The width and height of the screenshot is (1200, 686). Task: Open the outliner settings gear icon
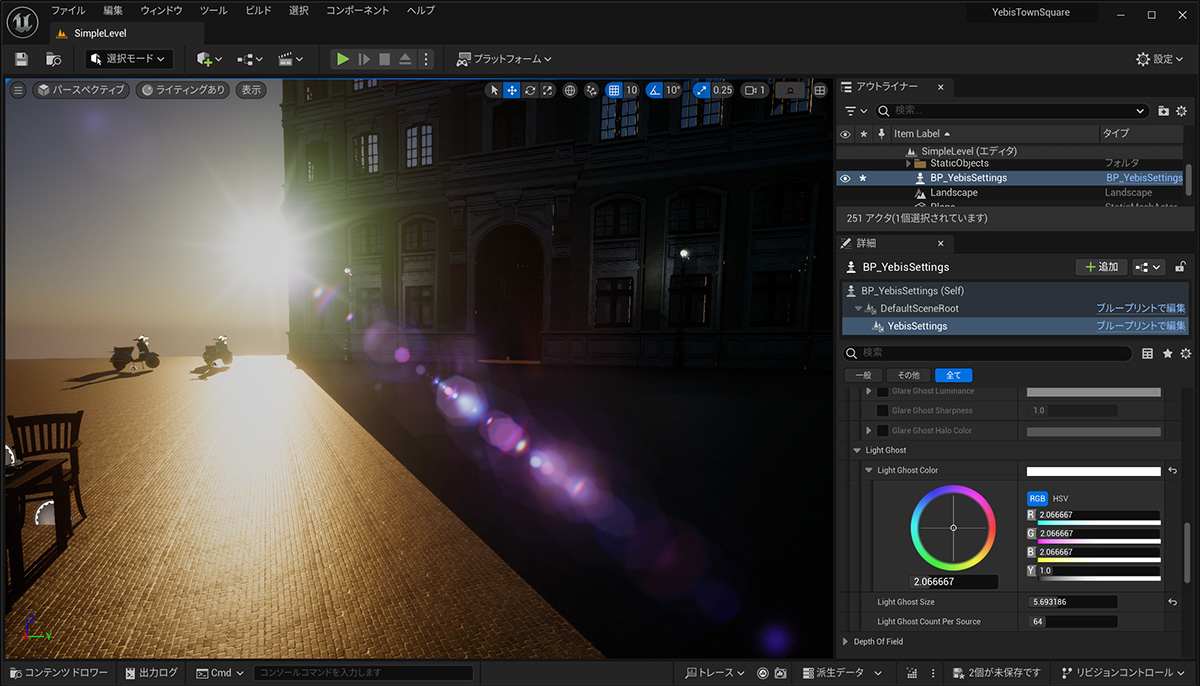coord(1182,111)
